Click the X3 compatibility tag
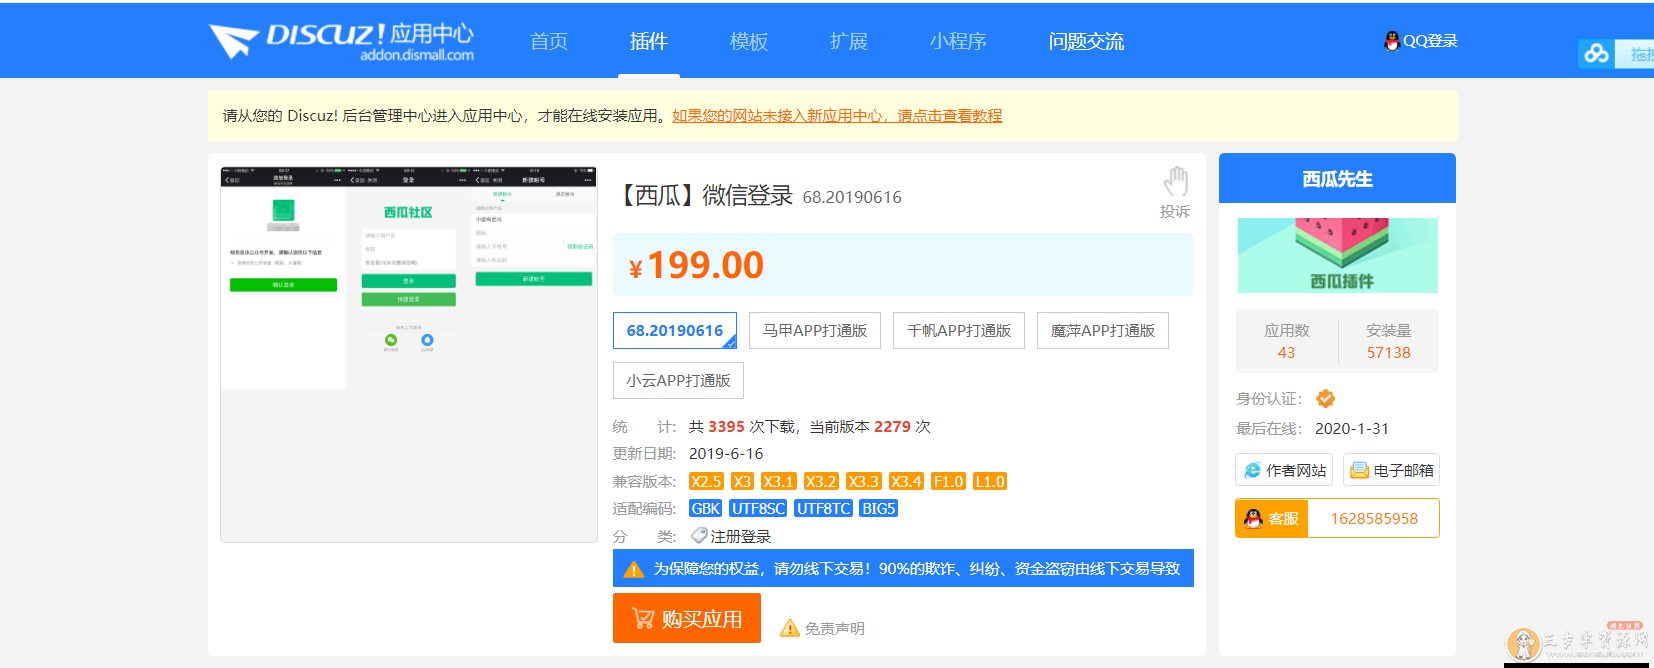This screenshot has height=668, width=1654. coord(742,481)
